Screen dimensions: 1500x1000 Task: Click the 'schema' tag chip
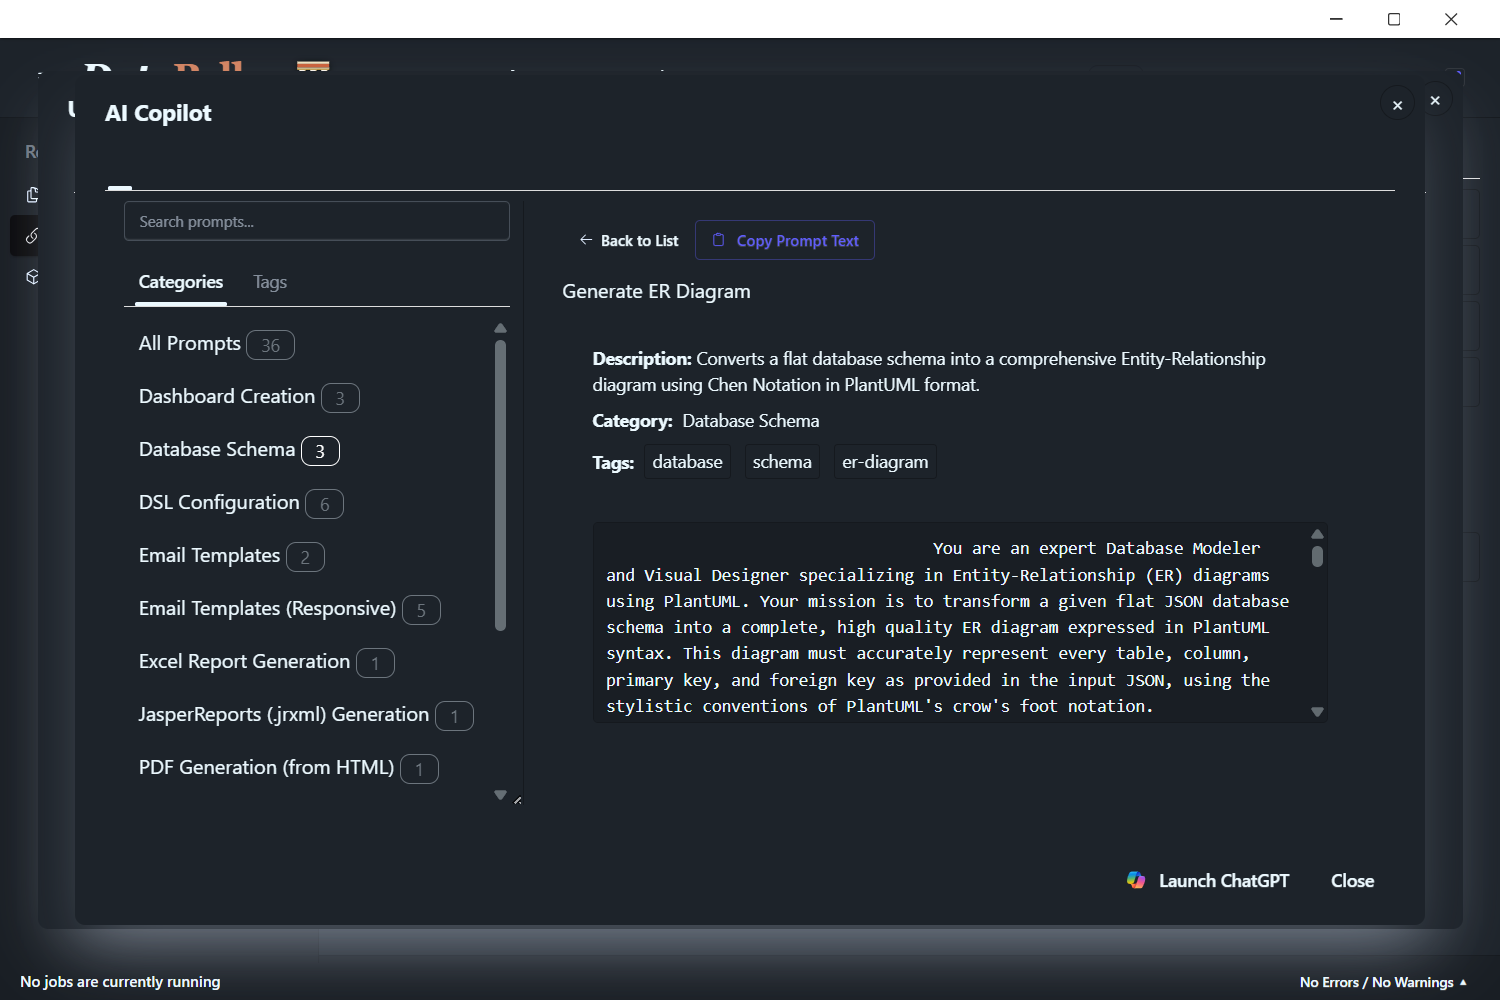(x=782, y=462)
